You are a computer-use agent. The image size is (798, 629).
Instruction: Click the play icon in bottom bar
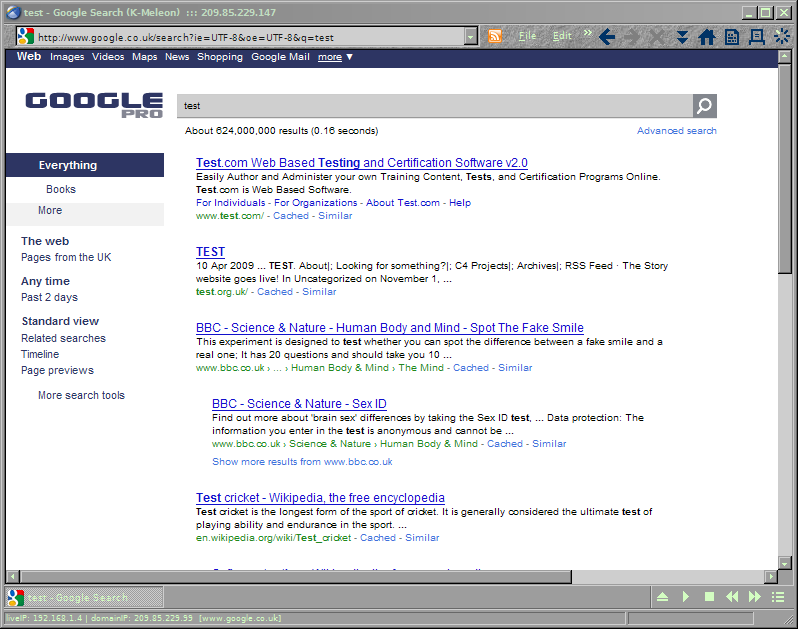686,596
